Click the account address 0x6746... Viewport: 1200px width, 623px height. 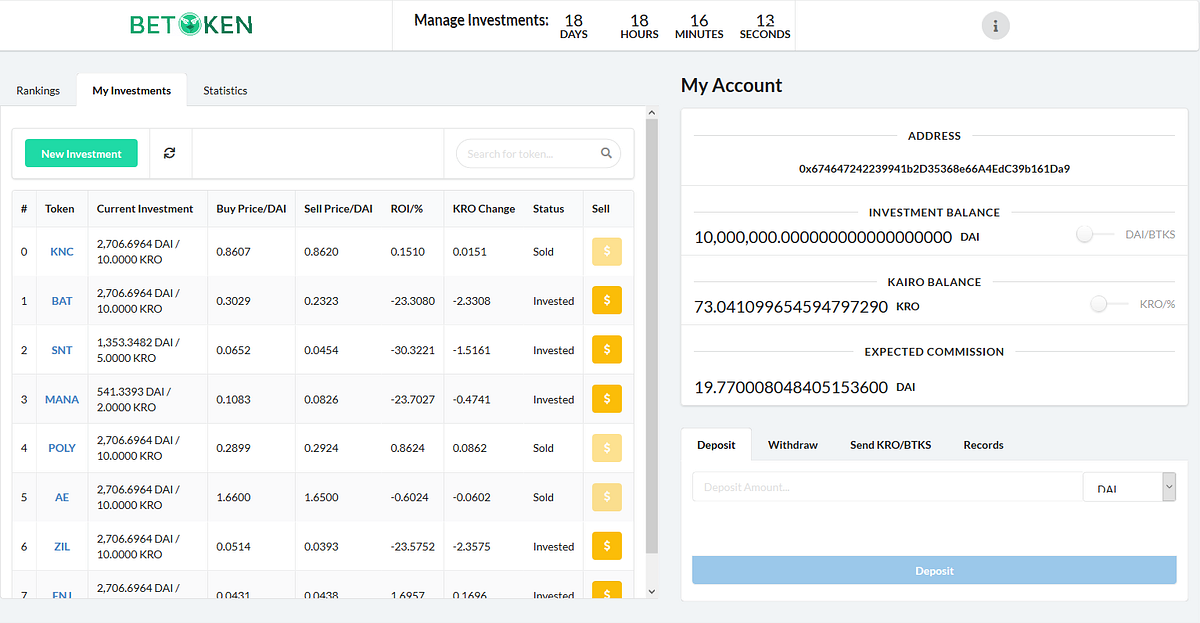[x=934, y=169]
